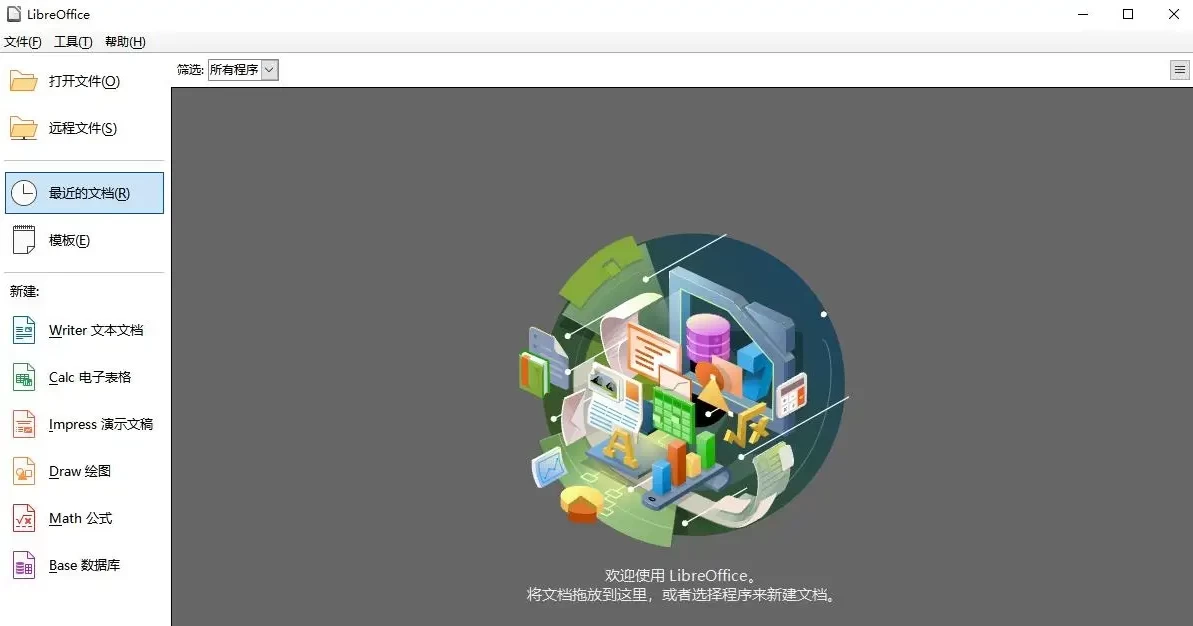Image resolution: width=1193 pixels, height=626 pixels.
Task: Expand the 所有程序 program filter list
Action: pyautogui.click(x=235, y=70)
